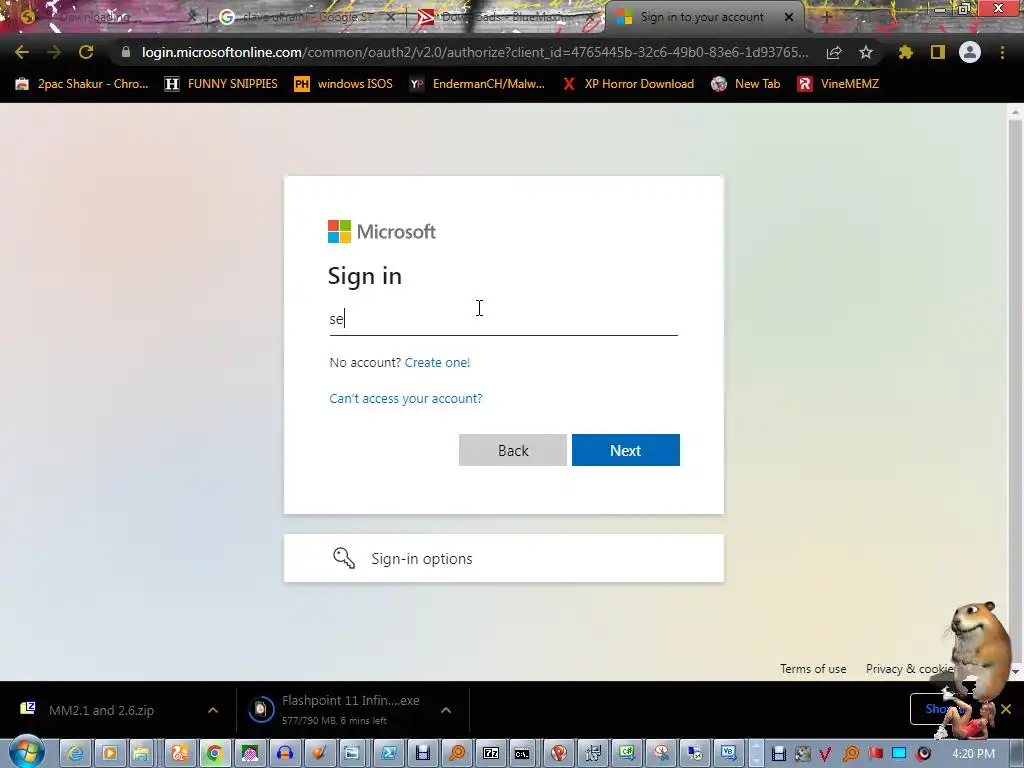The width and height of the screenshot is (1024, 768).
Task: Open the FUNNY SNIPPIES bookmark
Action: tap(221, 84)
